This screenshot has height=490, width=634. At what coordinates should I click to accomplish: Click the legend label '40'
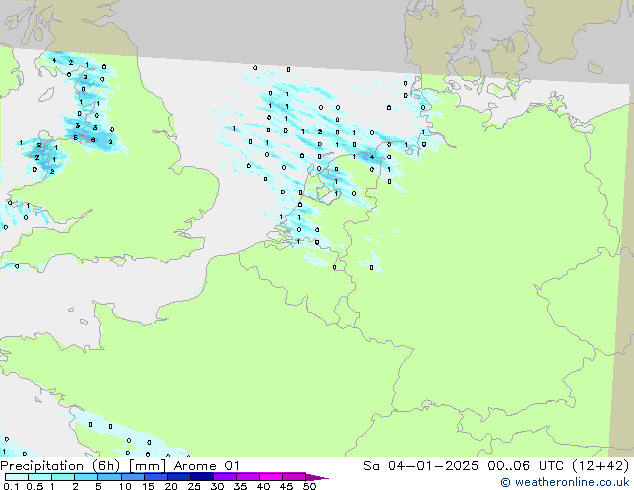pyautogui.click(x=263, y=486)
